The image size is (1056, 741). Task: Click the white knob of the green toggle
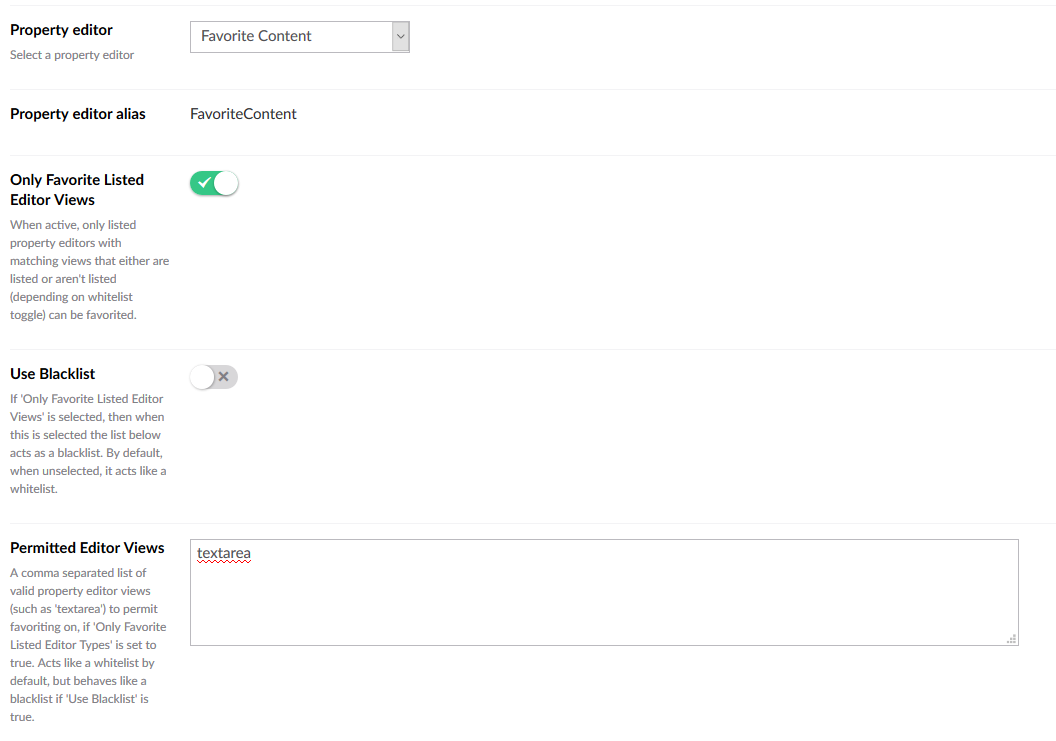tap(226, 183)
